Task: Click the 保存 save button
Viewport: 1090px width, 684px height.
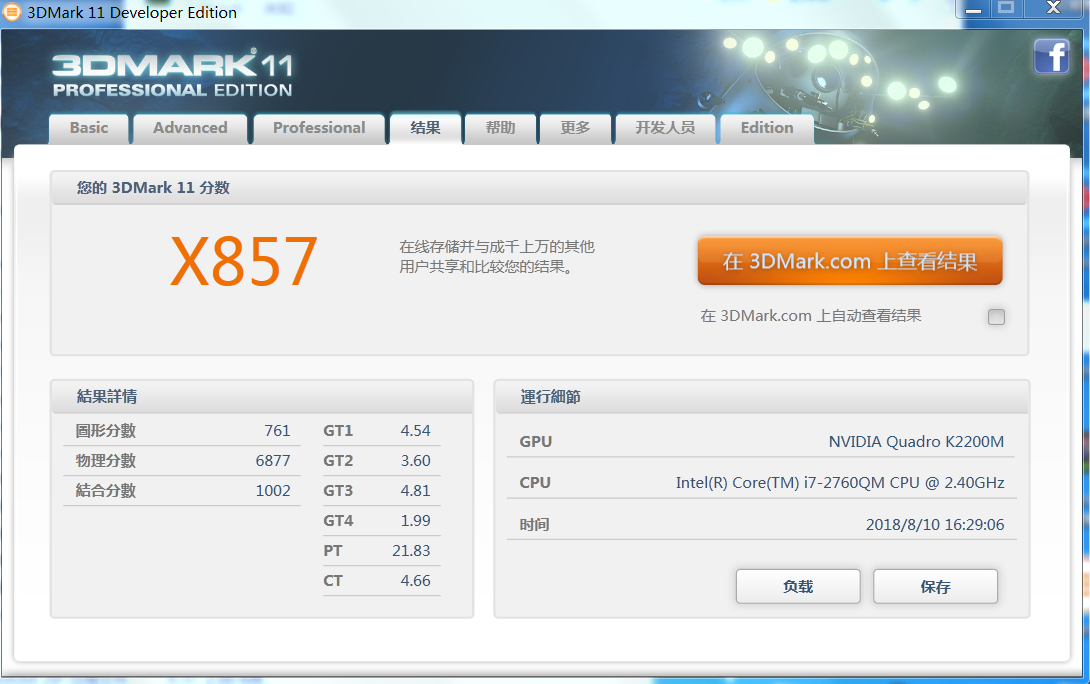Action: click(x=936, y=587)
